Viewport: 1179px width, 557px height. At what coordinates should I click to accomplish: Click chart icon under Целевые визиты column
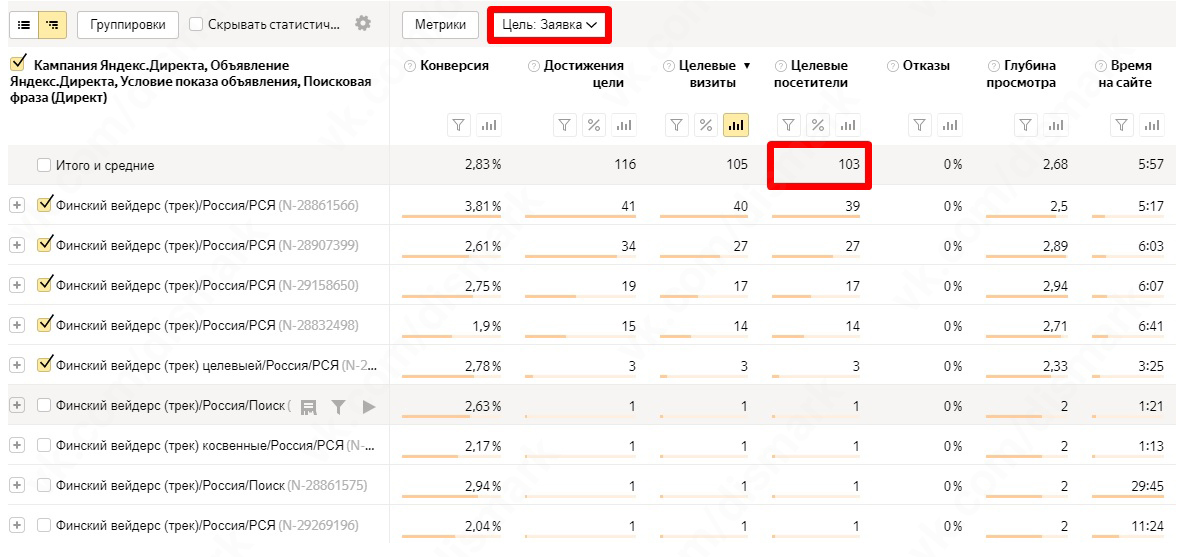click(x=736, y=125)
